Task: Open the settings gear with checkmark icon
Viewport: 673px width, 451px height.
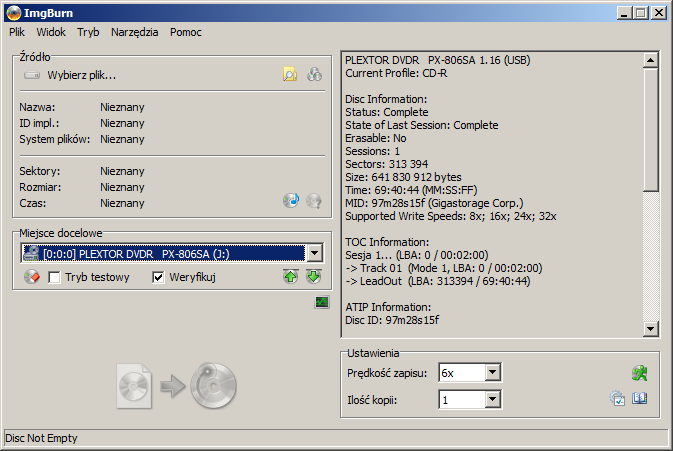Action: click(617, 399)
